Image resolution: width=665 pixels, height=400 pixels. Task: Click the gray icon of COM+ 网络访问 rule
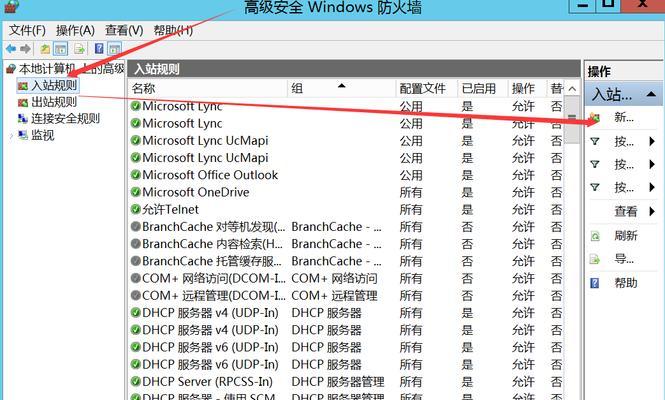pyautogui.click(x=136, y=278)
